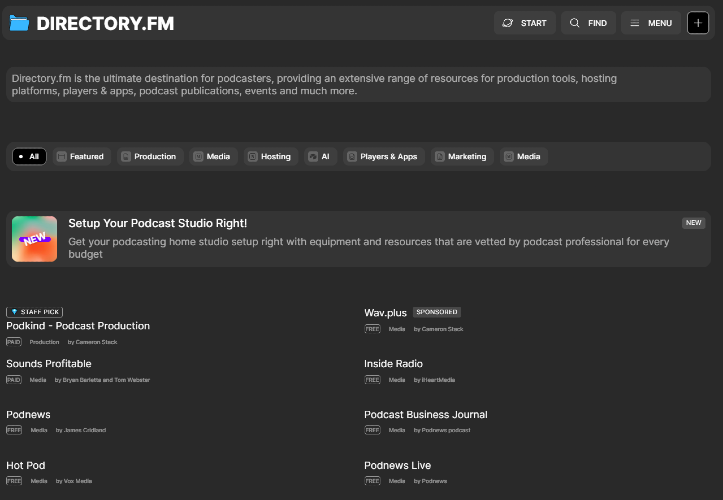The height and width of the screenshot is (500, 723).
Task: Click PAID tag under Sounds Profitable
Action: (14, 380)
